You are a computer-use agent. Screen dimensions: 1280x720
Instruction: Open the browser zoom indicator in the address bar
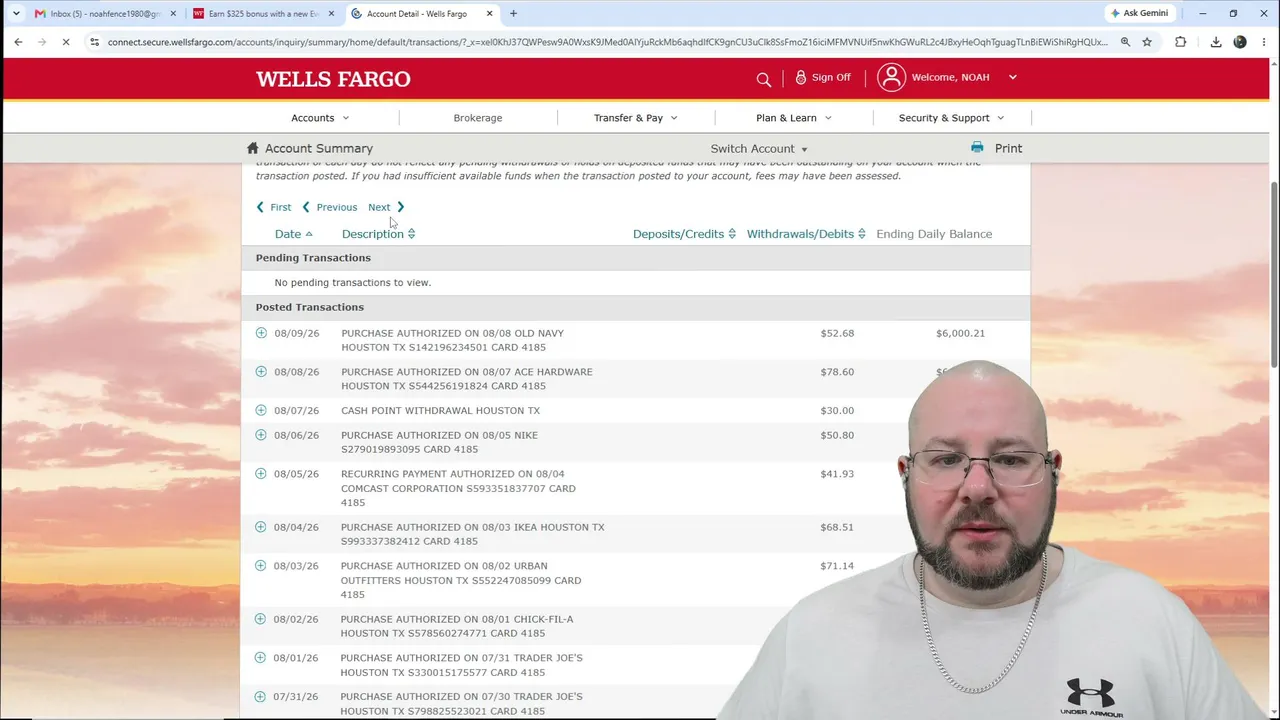click(x=1125, y=42)
